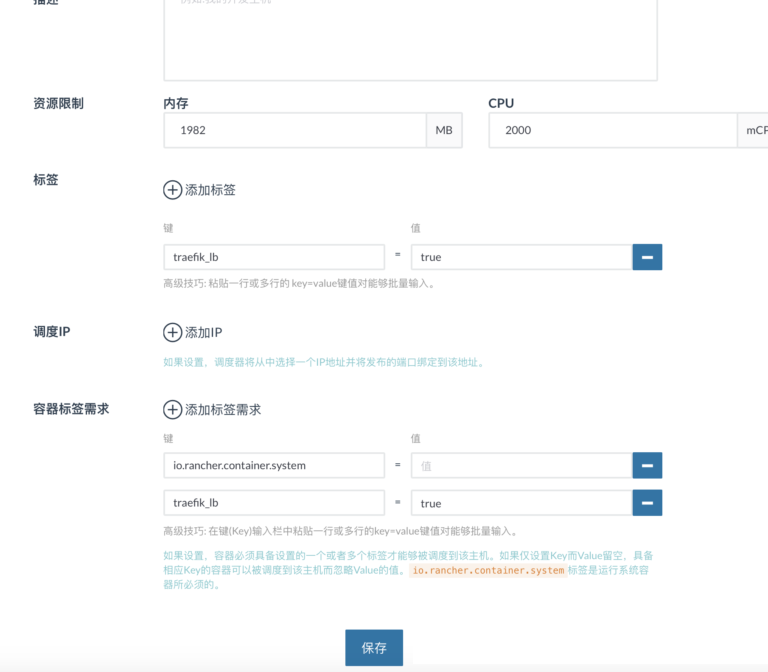Edit the container requirement key traefik_lb
This screenshot has height=672, width=768.
pos(274,503)
